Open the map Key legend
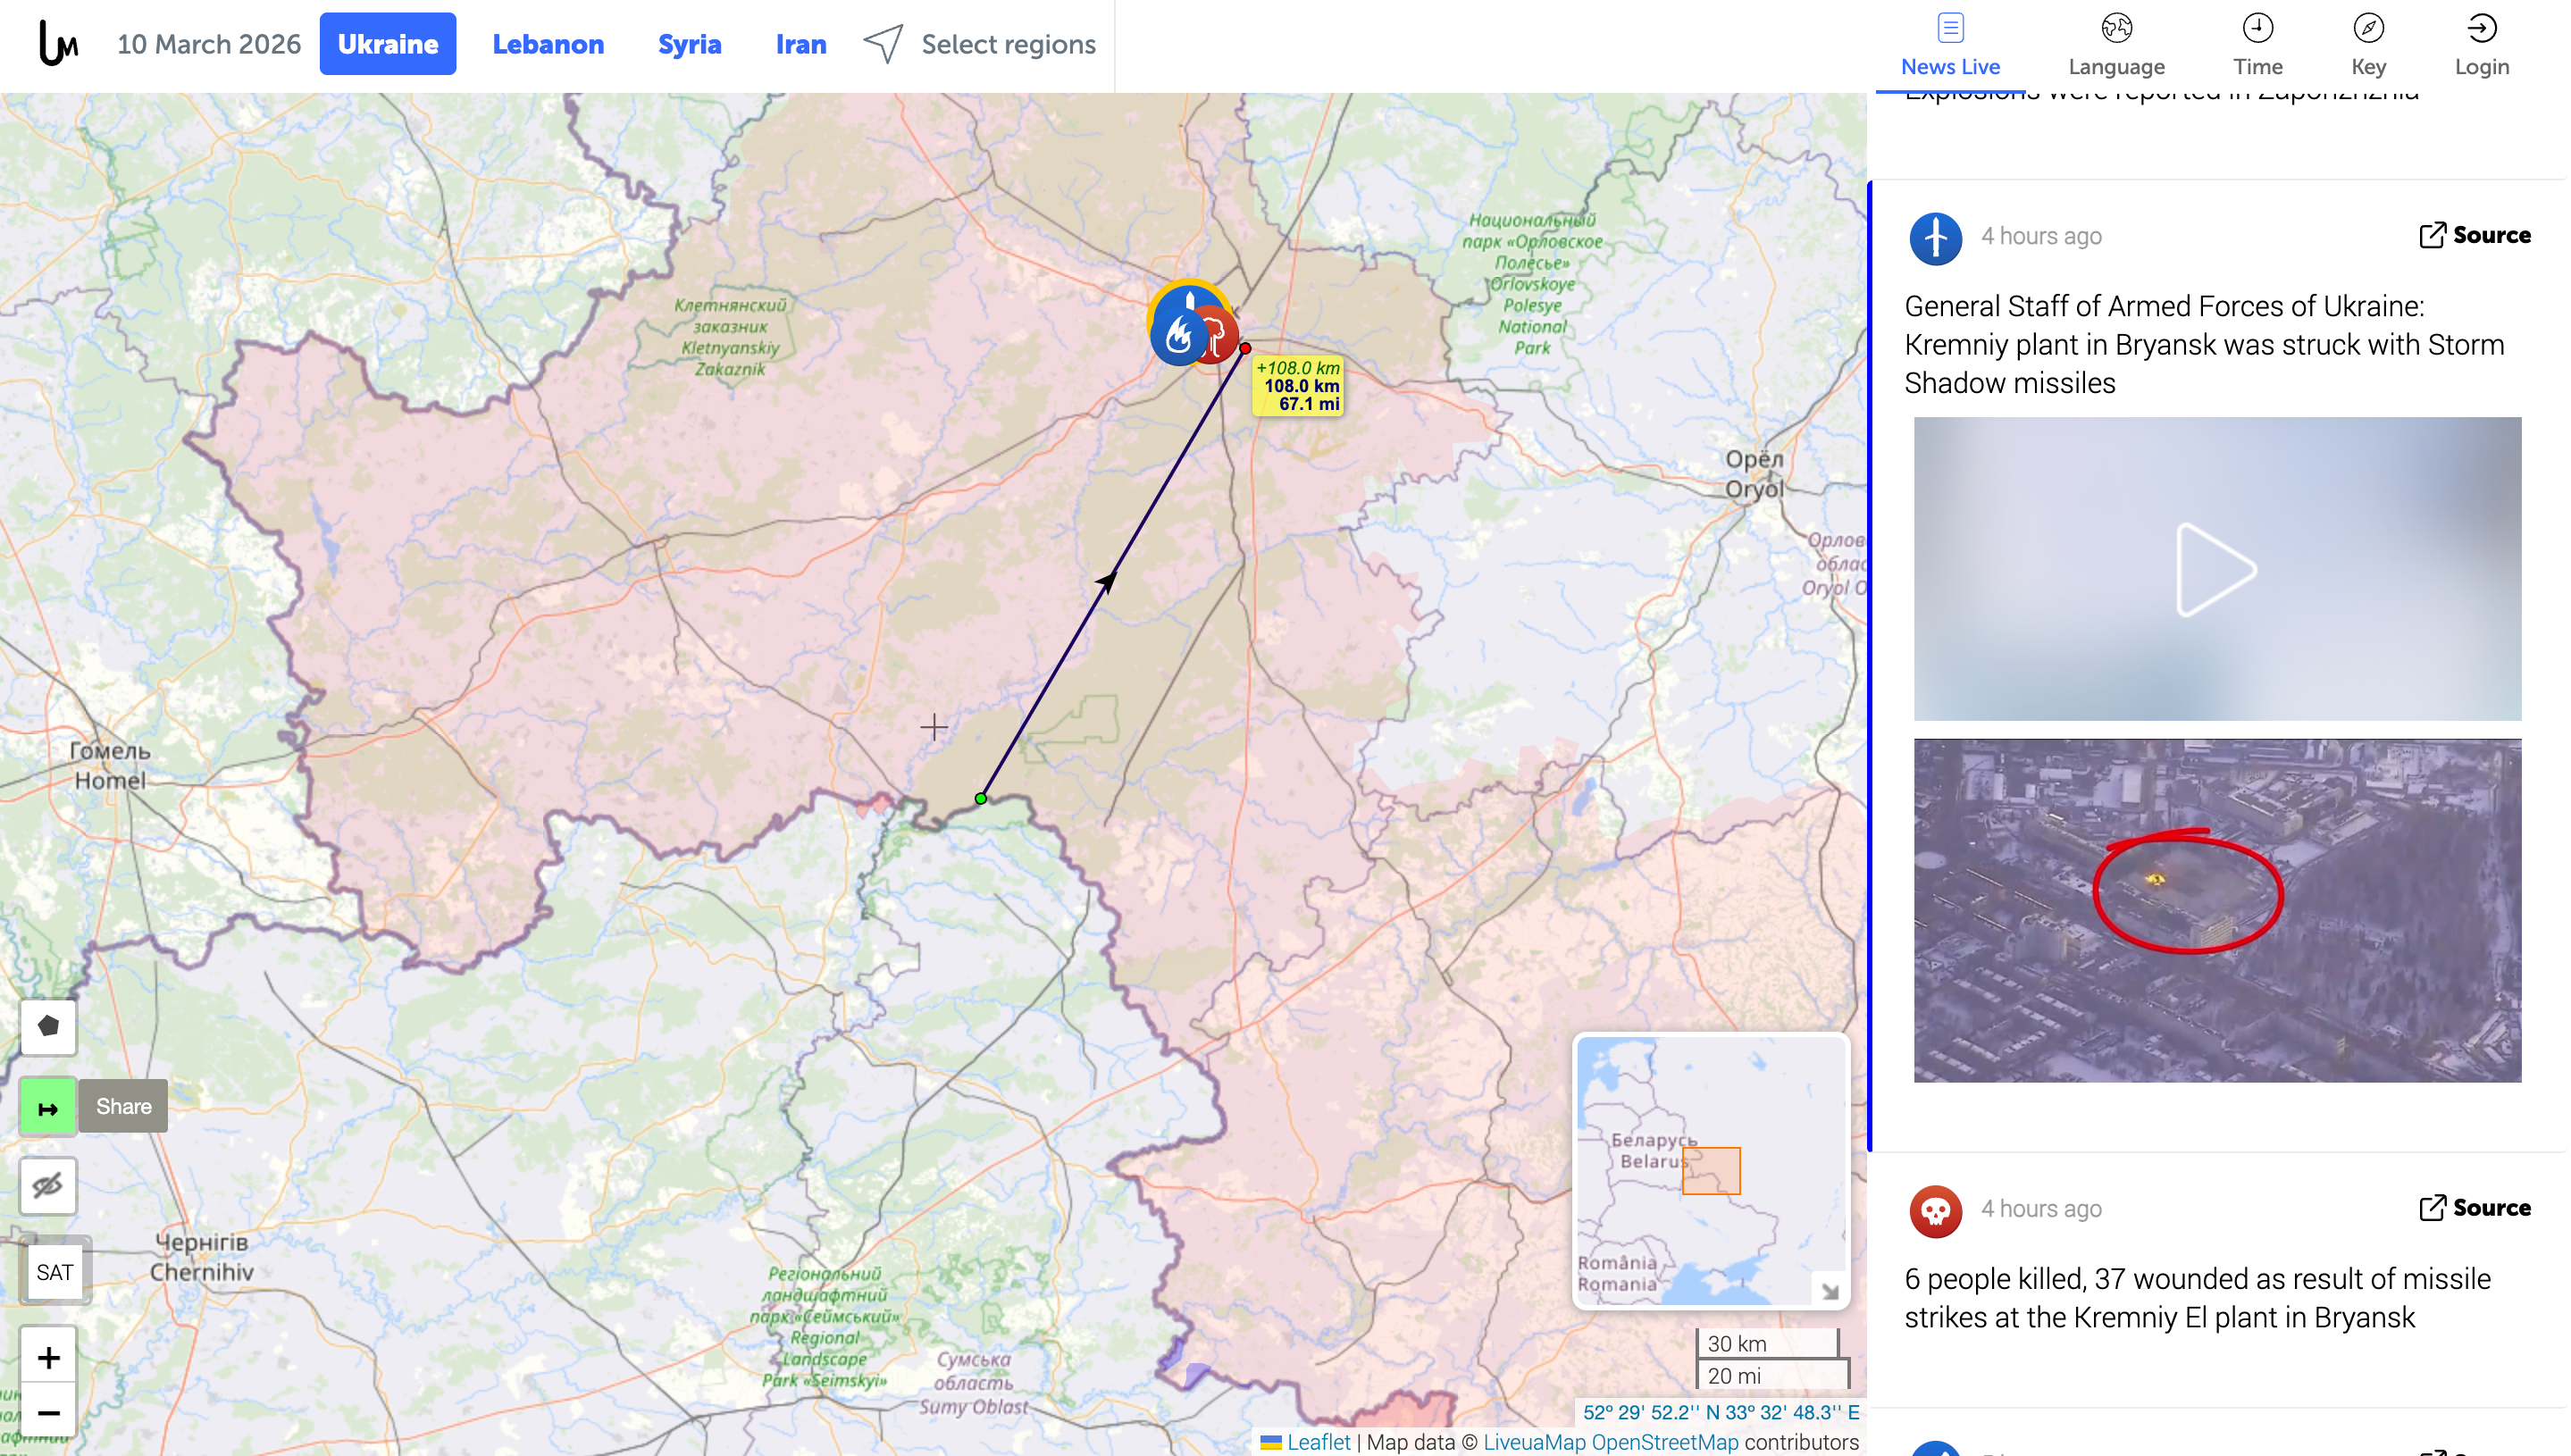This screenshot has height=1456, width=2571. coord(2370,44)
